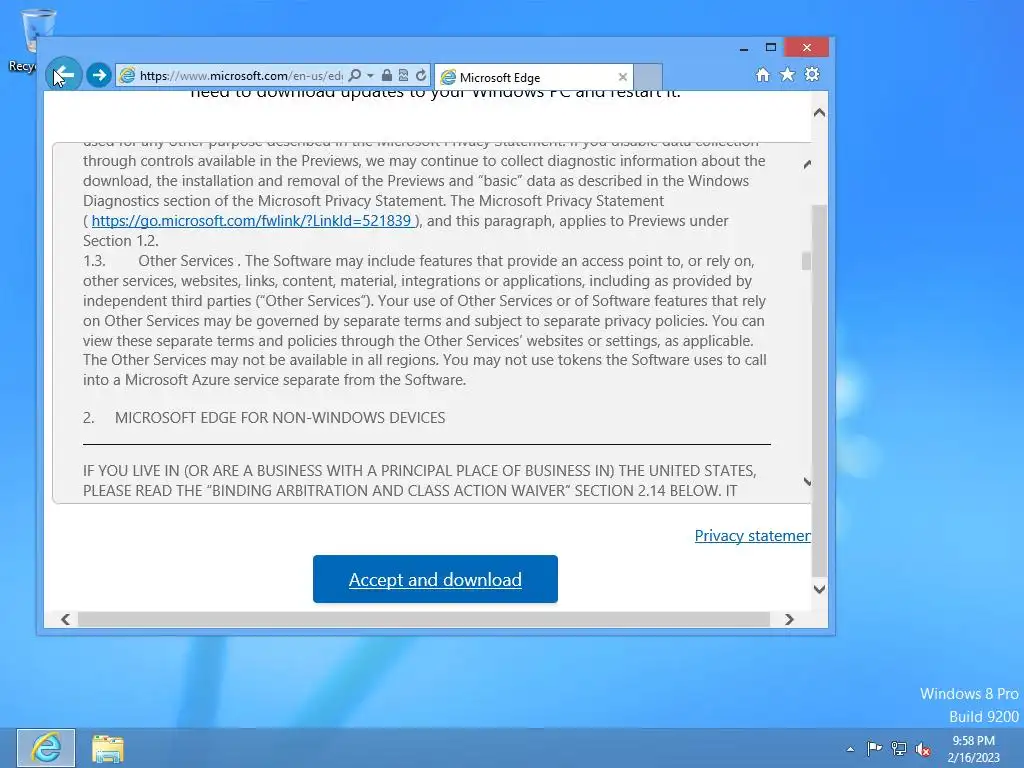Viewport: 1024px width, 768px height.
Task: Refresh the page using the reload icon
Action: [x=421, y=75]
